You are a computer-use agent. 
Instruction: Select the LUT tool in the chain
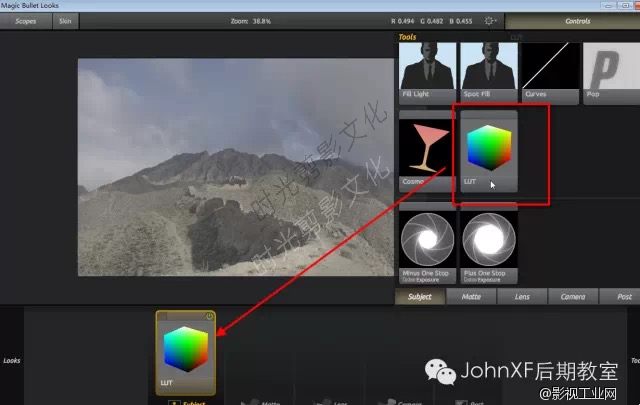pos(186,353)
